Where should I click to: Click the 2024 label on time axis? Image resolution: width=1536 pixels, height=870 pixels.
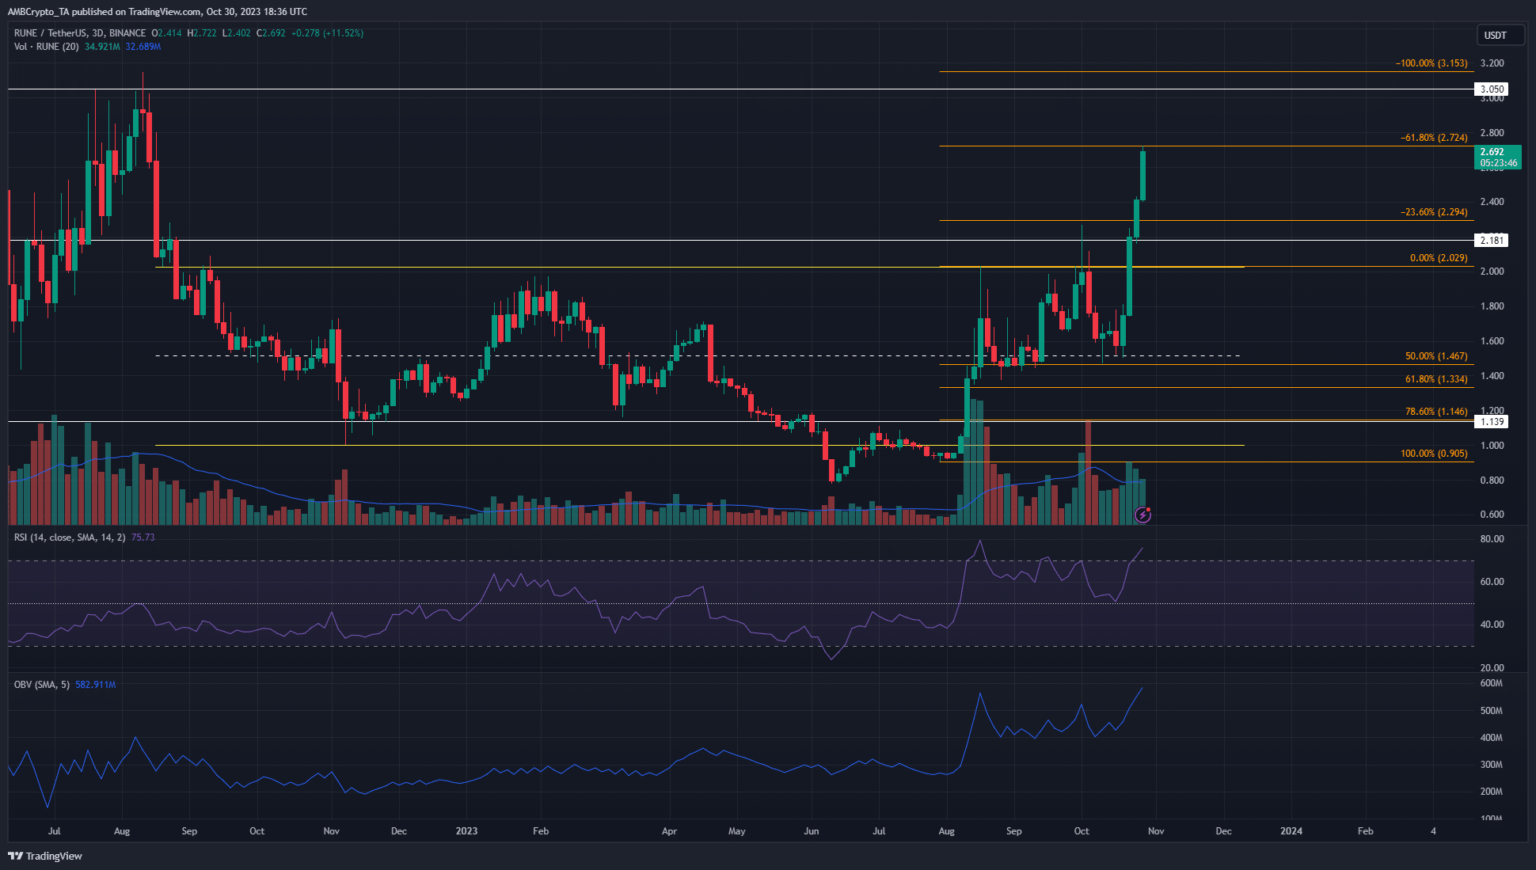point(1291,831)
